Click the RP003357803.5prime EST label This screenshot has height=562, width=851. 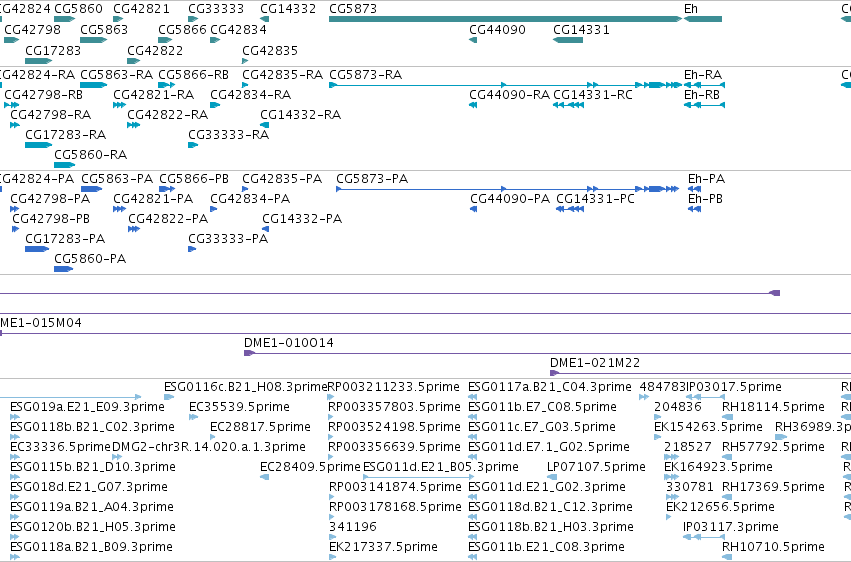point(395,407)
